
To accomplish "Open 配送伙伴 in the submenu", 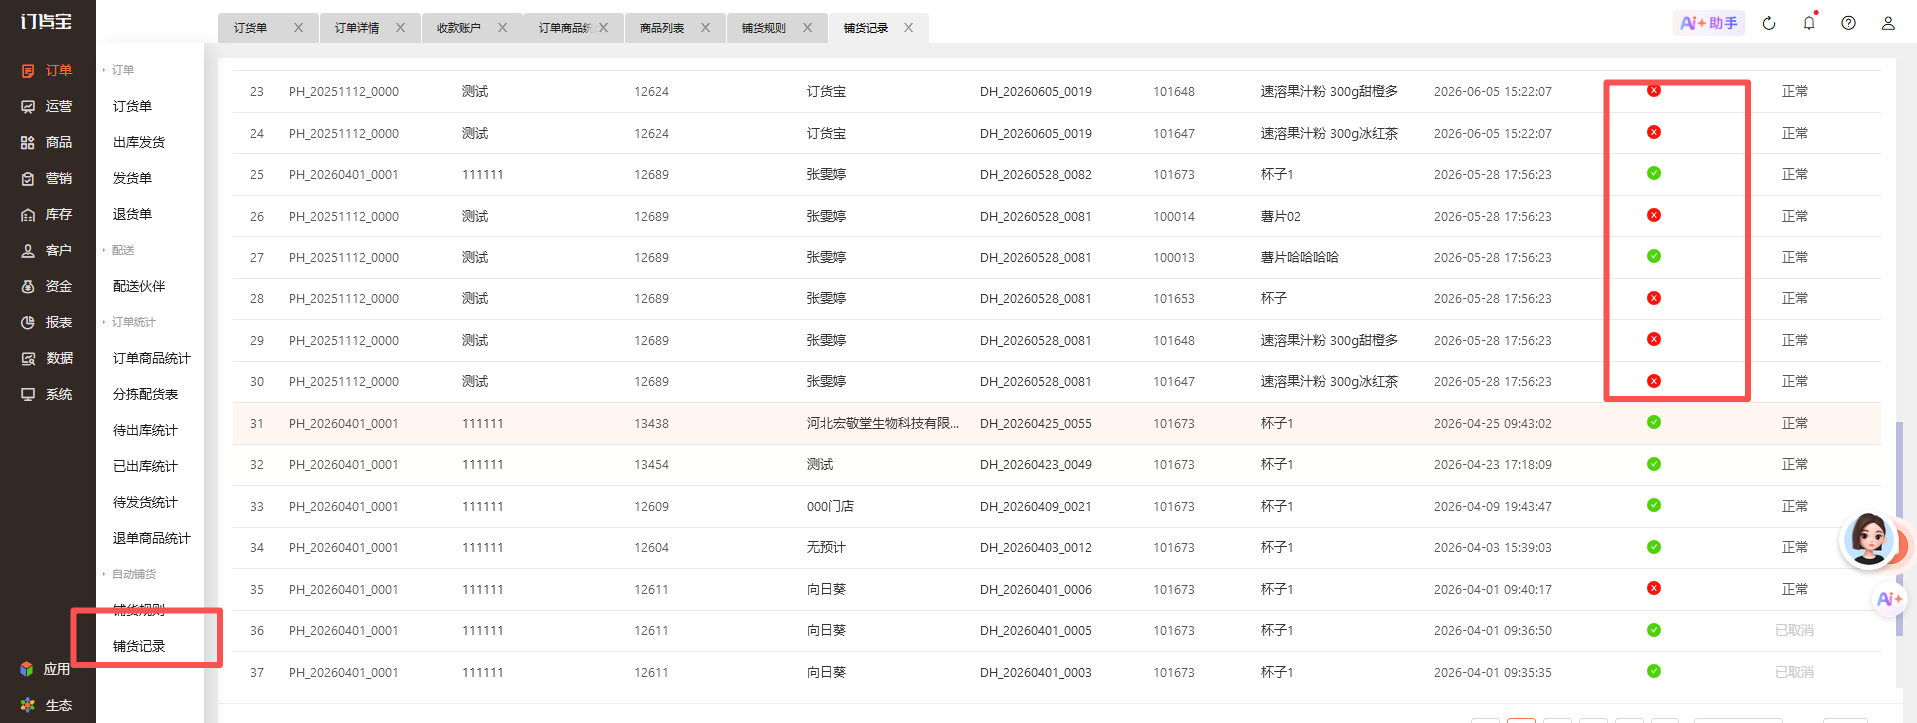I will [x=139, y=286].
